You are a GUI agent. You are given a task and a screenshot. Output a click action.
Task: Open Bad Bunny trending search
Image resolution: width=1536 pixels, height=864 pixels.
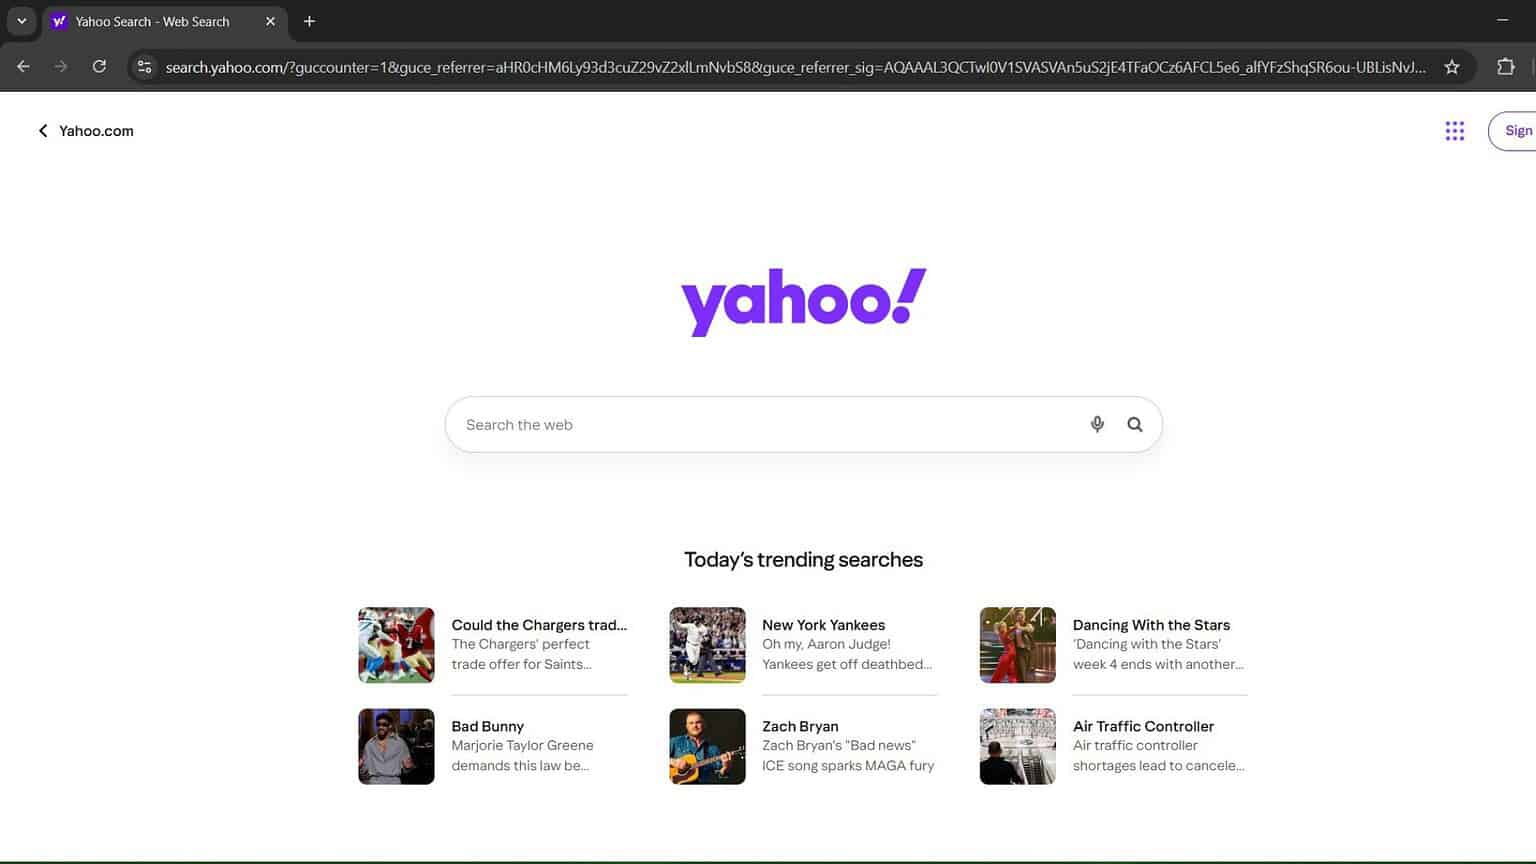coord(487,727)
